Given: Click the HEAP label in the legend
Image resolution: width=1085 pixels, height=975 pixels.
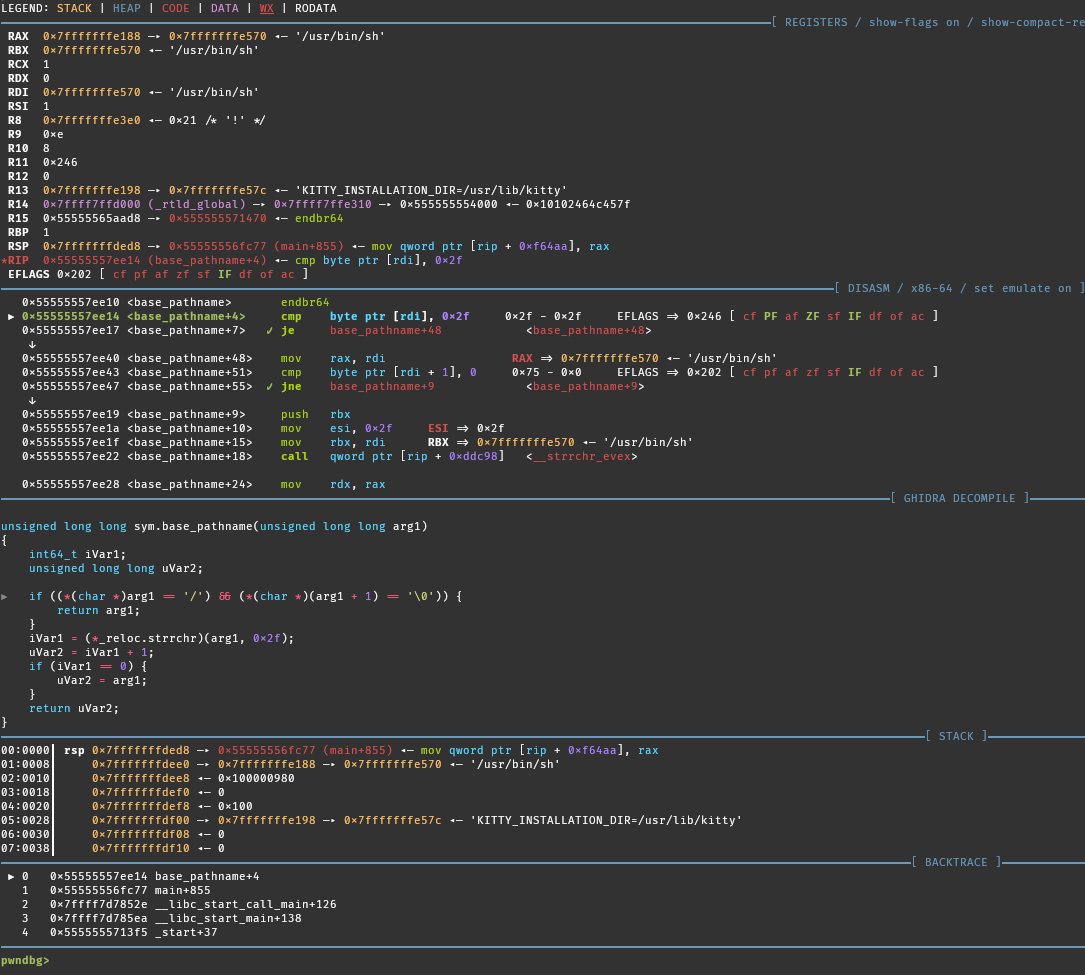Looking at the screenshot, I should tap(126, 8).
